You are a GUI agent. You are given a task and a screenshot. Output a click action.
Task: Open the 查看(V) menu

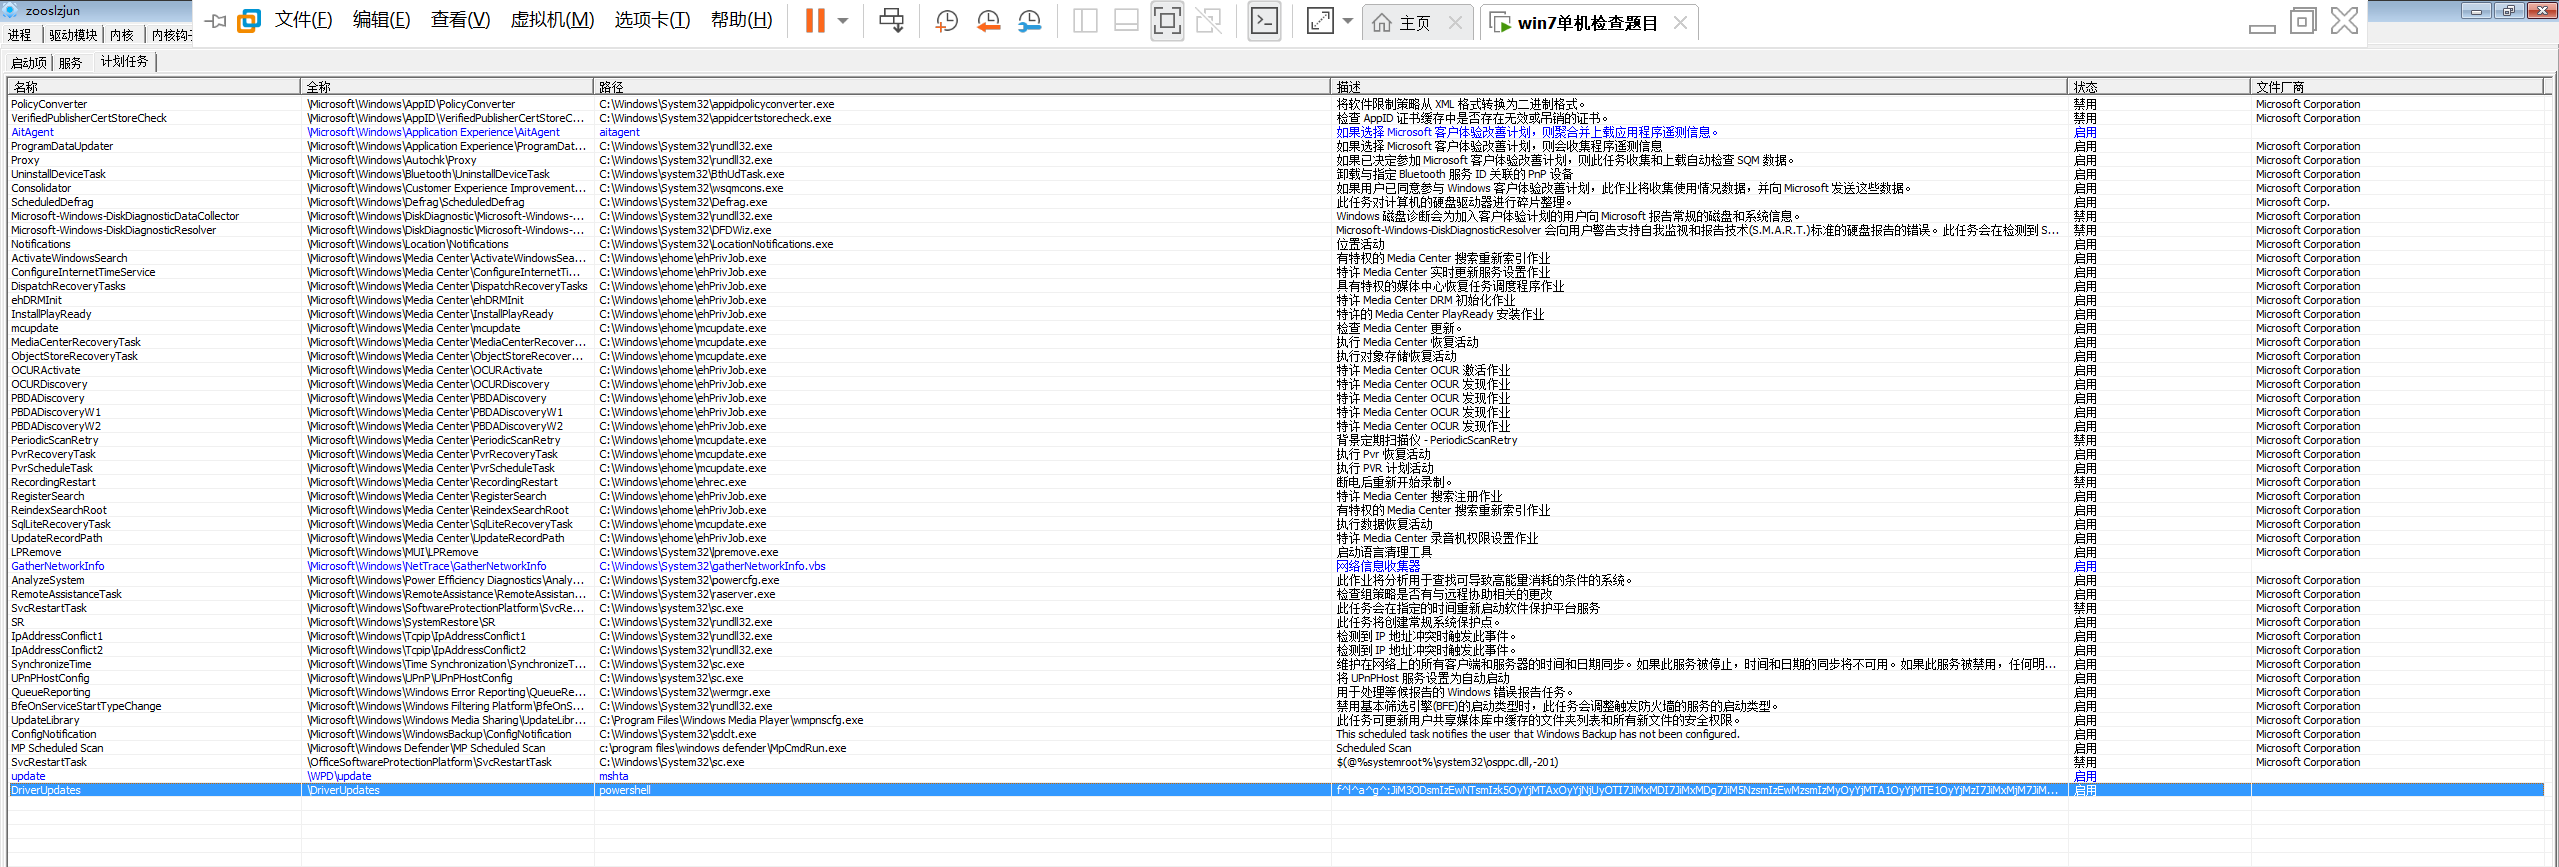[460, 21]
